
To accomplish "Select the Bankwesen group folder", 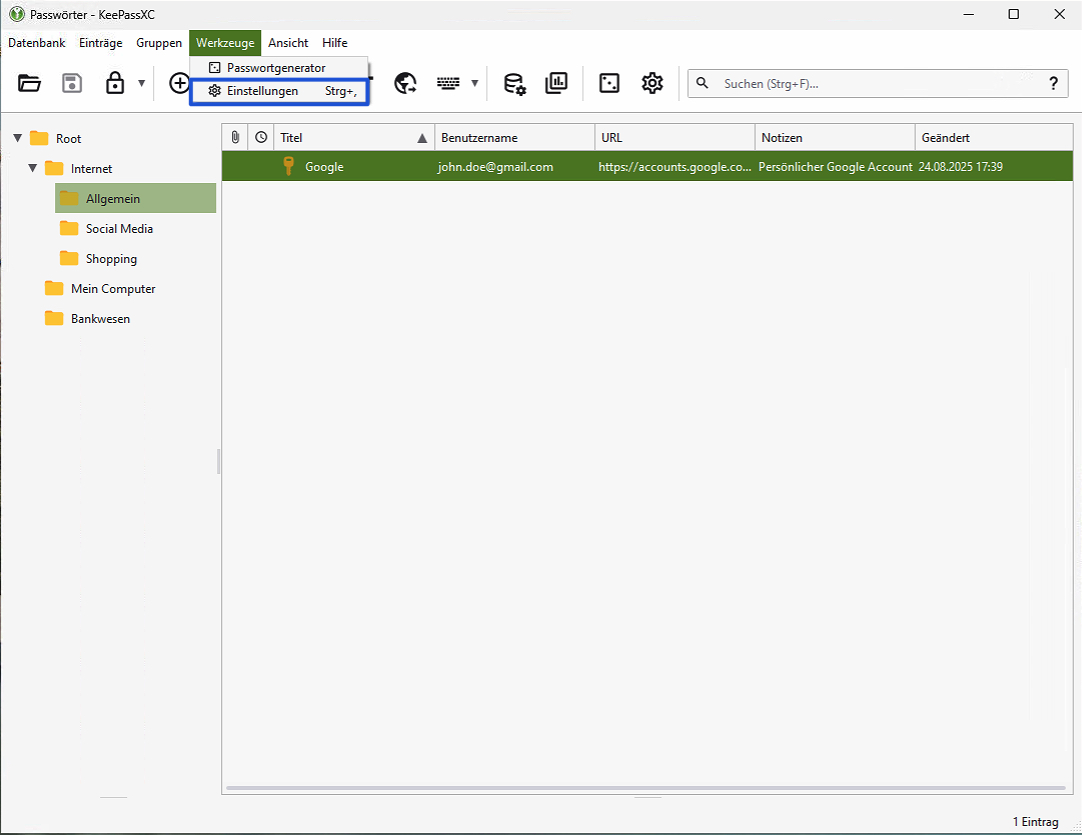I will tap(100, 319).
